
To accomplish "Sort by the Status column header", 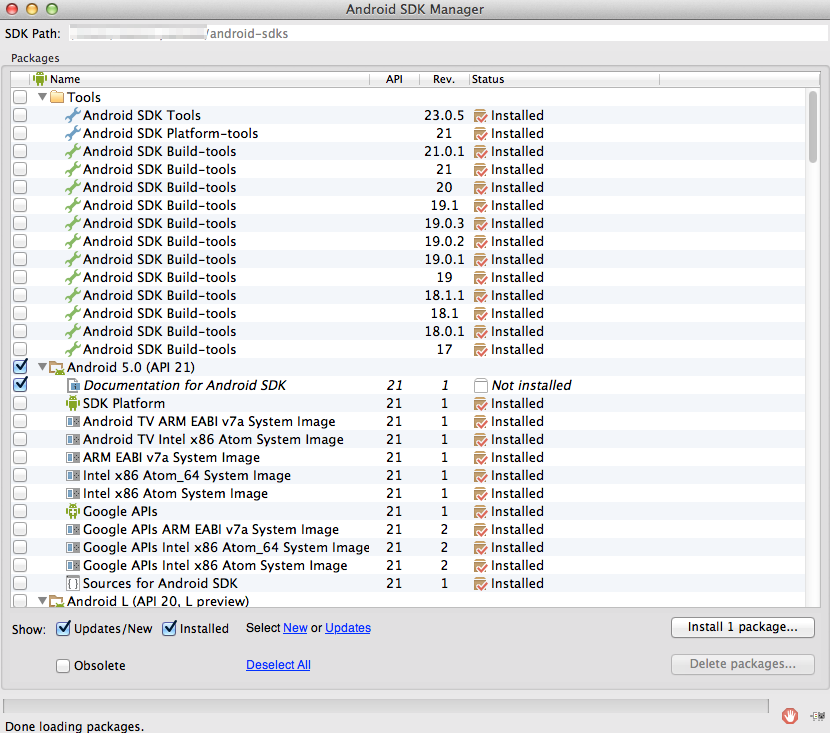I will click(564, 79).
